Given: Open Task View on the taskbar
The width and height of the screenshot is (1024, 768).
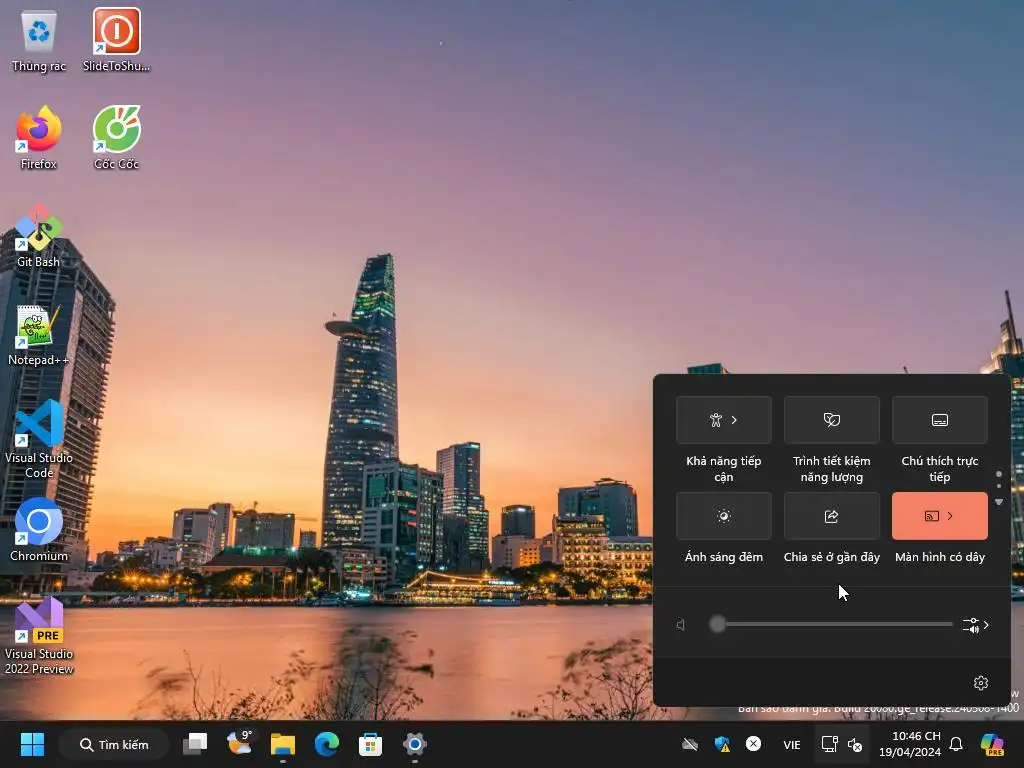Looking at the screenshot, I should coord(195,744).
